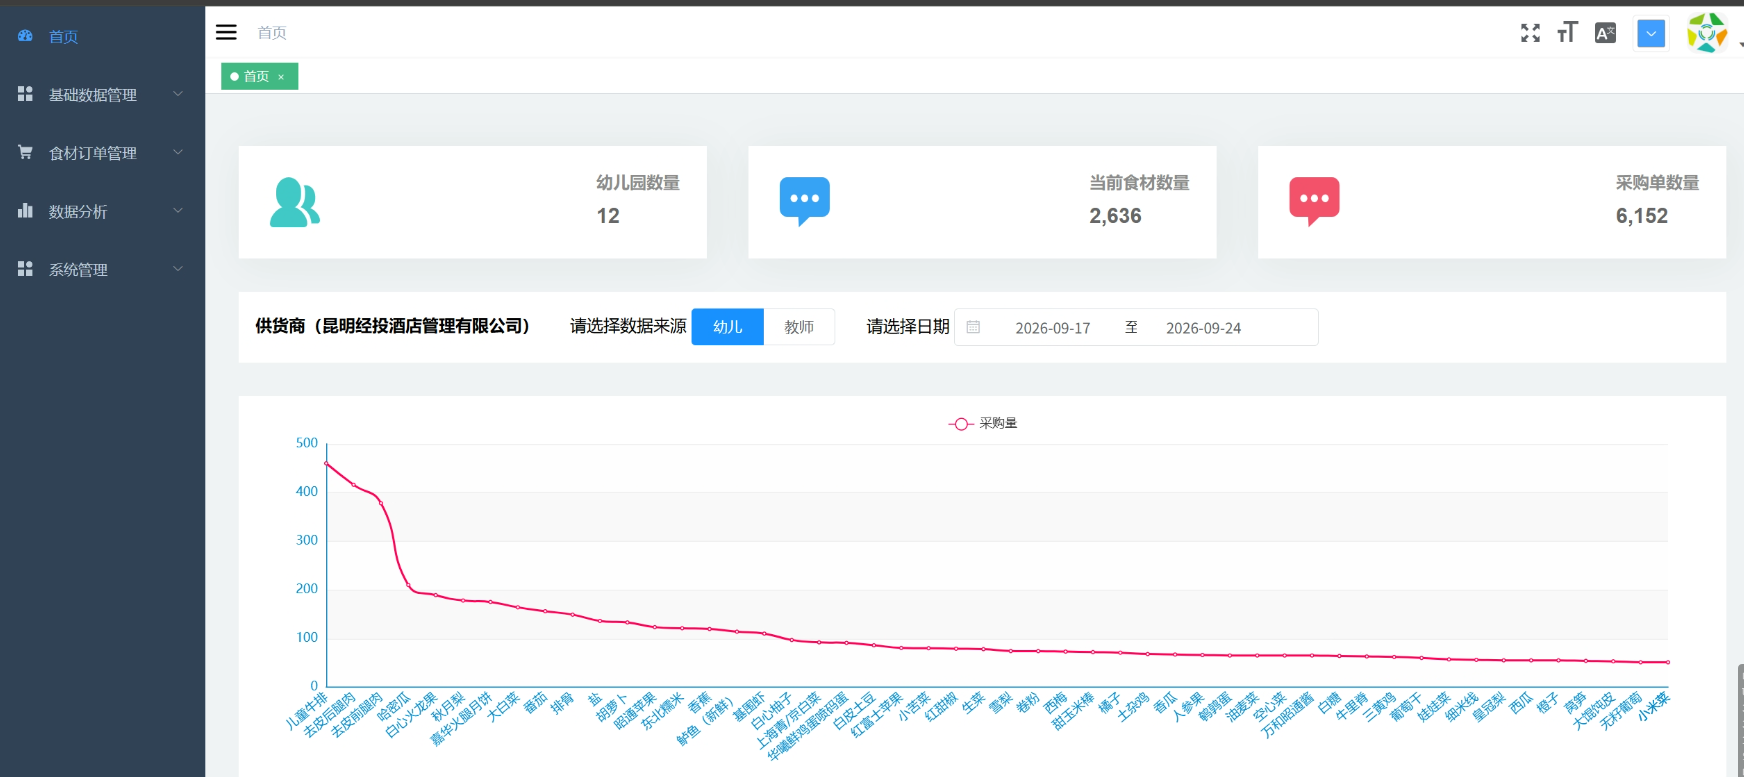
Task: Close the 首页 tab
Action: pos(281,77)
